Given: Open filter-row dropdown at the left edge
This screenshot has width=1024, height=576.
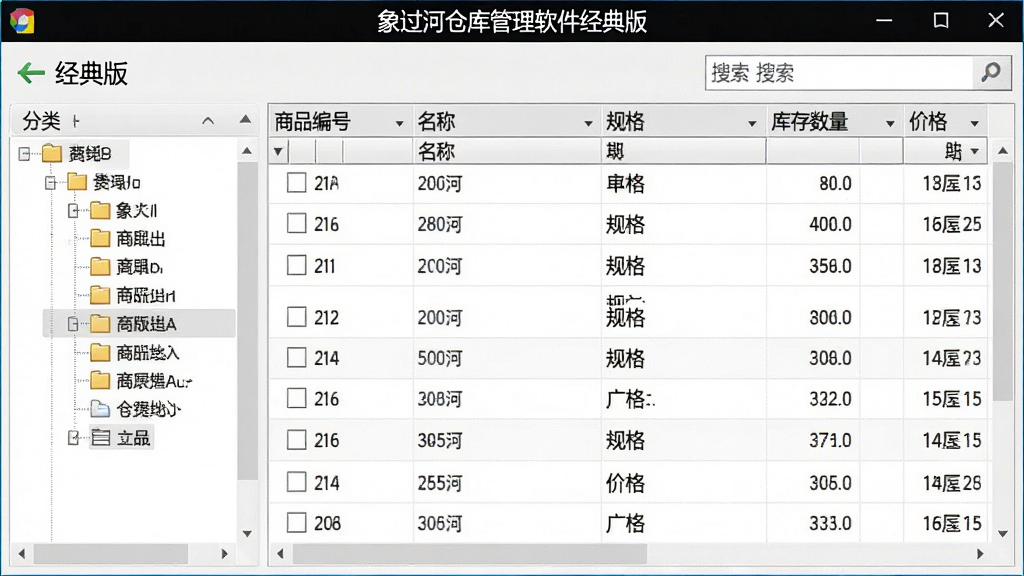Looking at the screenshot, I should [x=278, y=152].
